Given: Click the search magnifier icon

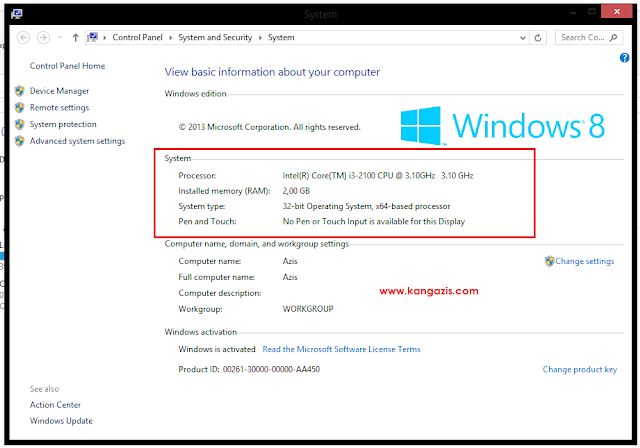Looking at the screenshot, I should click(613, 38).
